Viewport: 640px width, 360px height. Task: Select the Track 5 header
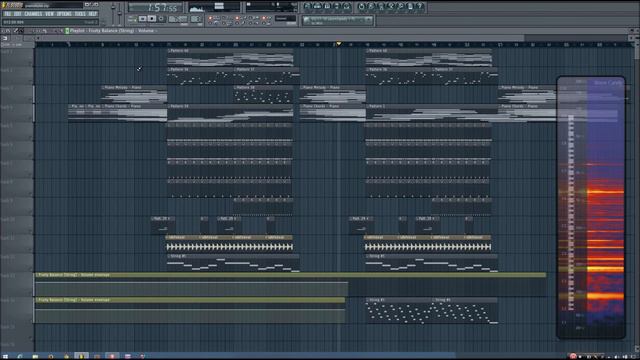coord(16,131)
